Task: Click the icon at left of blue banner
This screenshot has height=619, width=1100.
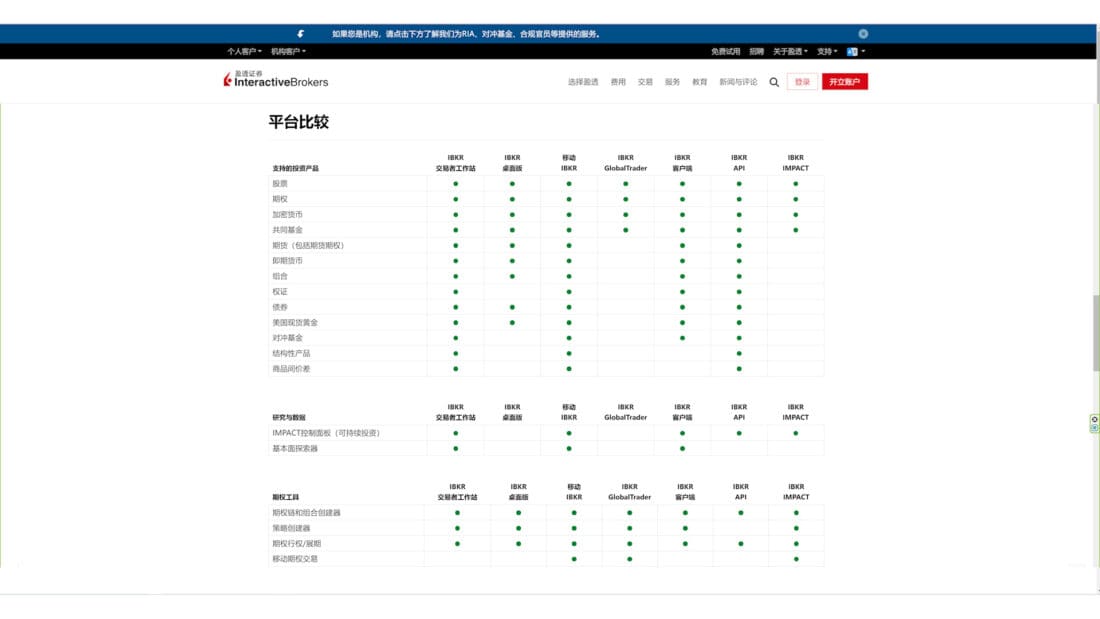Action: (x=300, y=34)
